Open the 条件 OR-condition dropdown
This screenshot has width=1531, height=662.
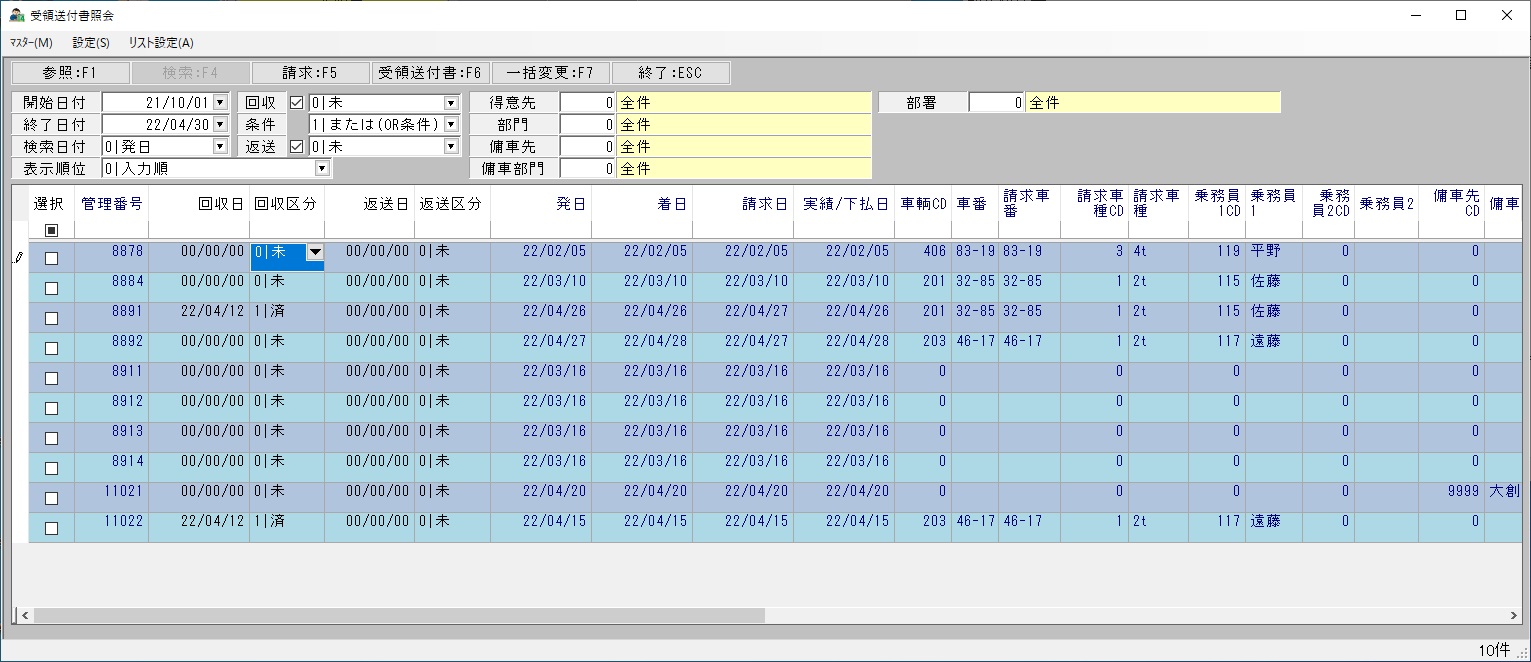click(450, 124)
